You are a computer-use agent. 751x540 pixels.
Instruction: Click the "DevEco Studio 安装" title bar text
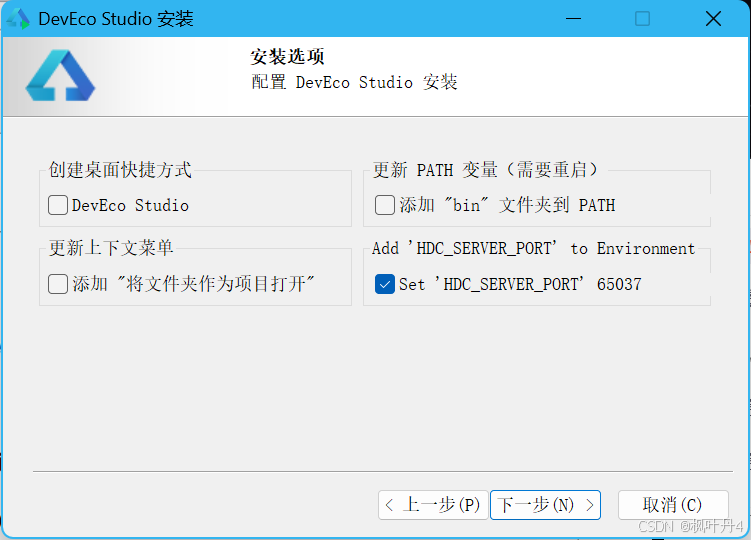pos(116,19)
